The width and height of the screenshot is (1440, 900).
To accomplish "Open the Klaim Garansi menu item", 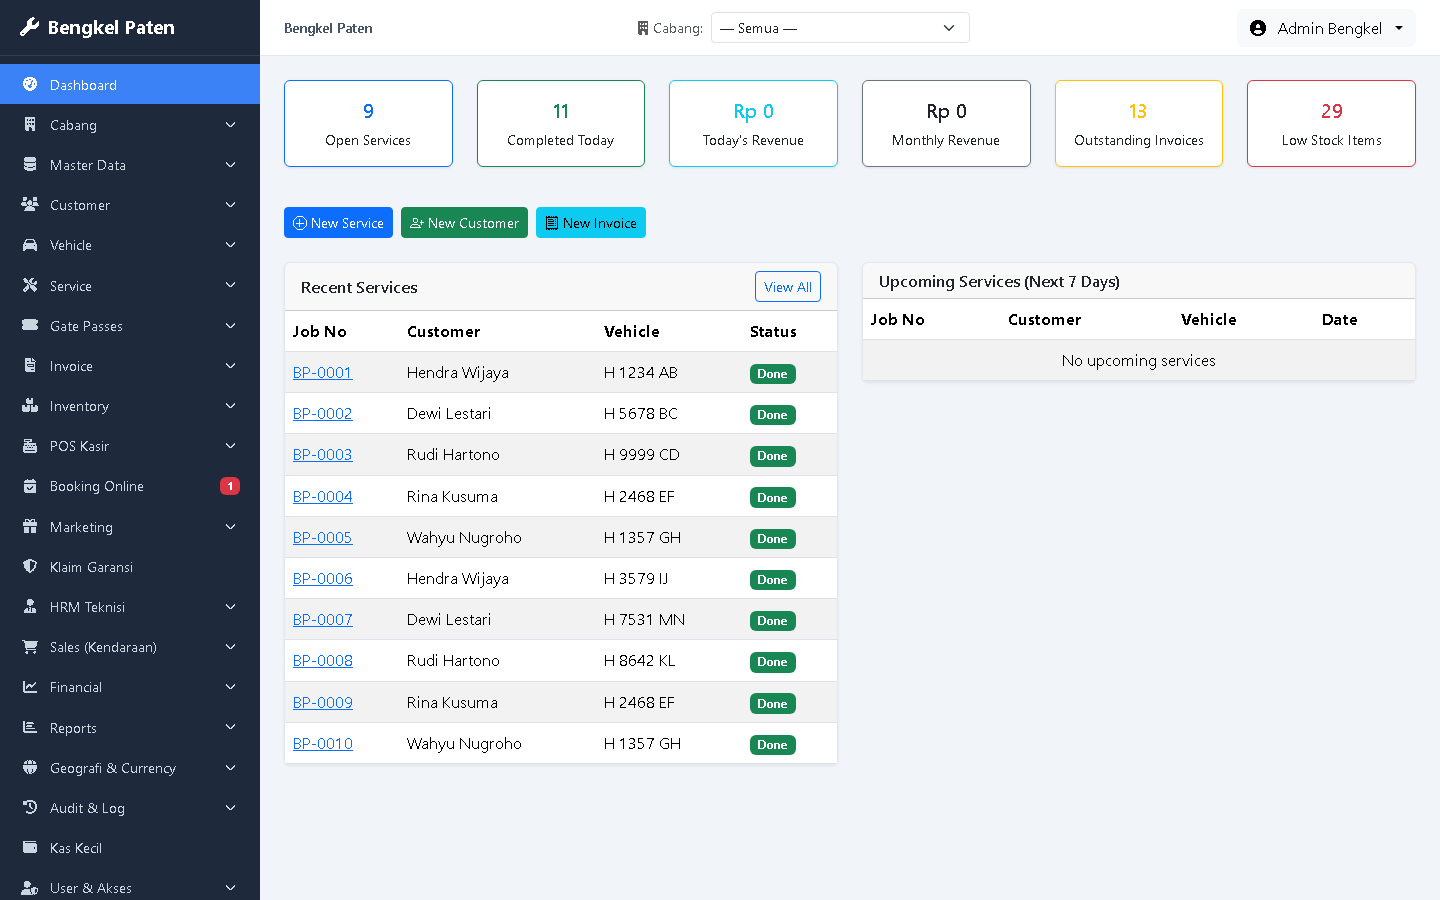I will [x=130, y=567].
